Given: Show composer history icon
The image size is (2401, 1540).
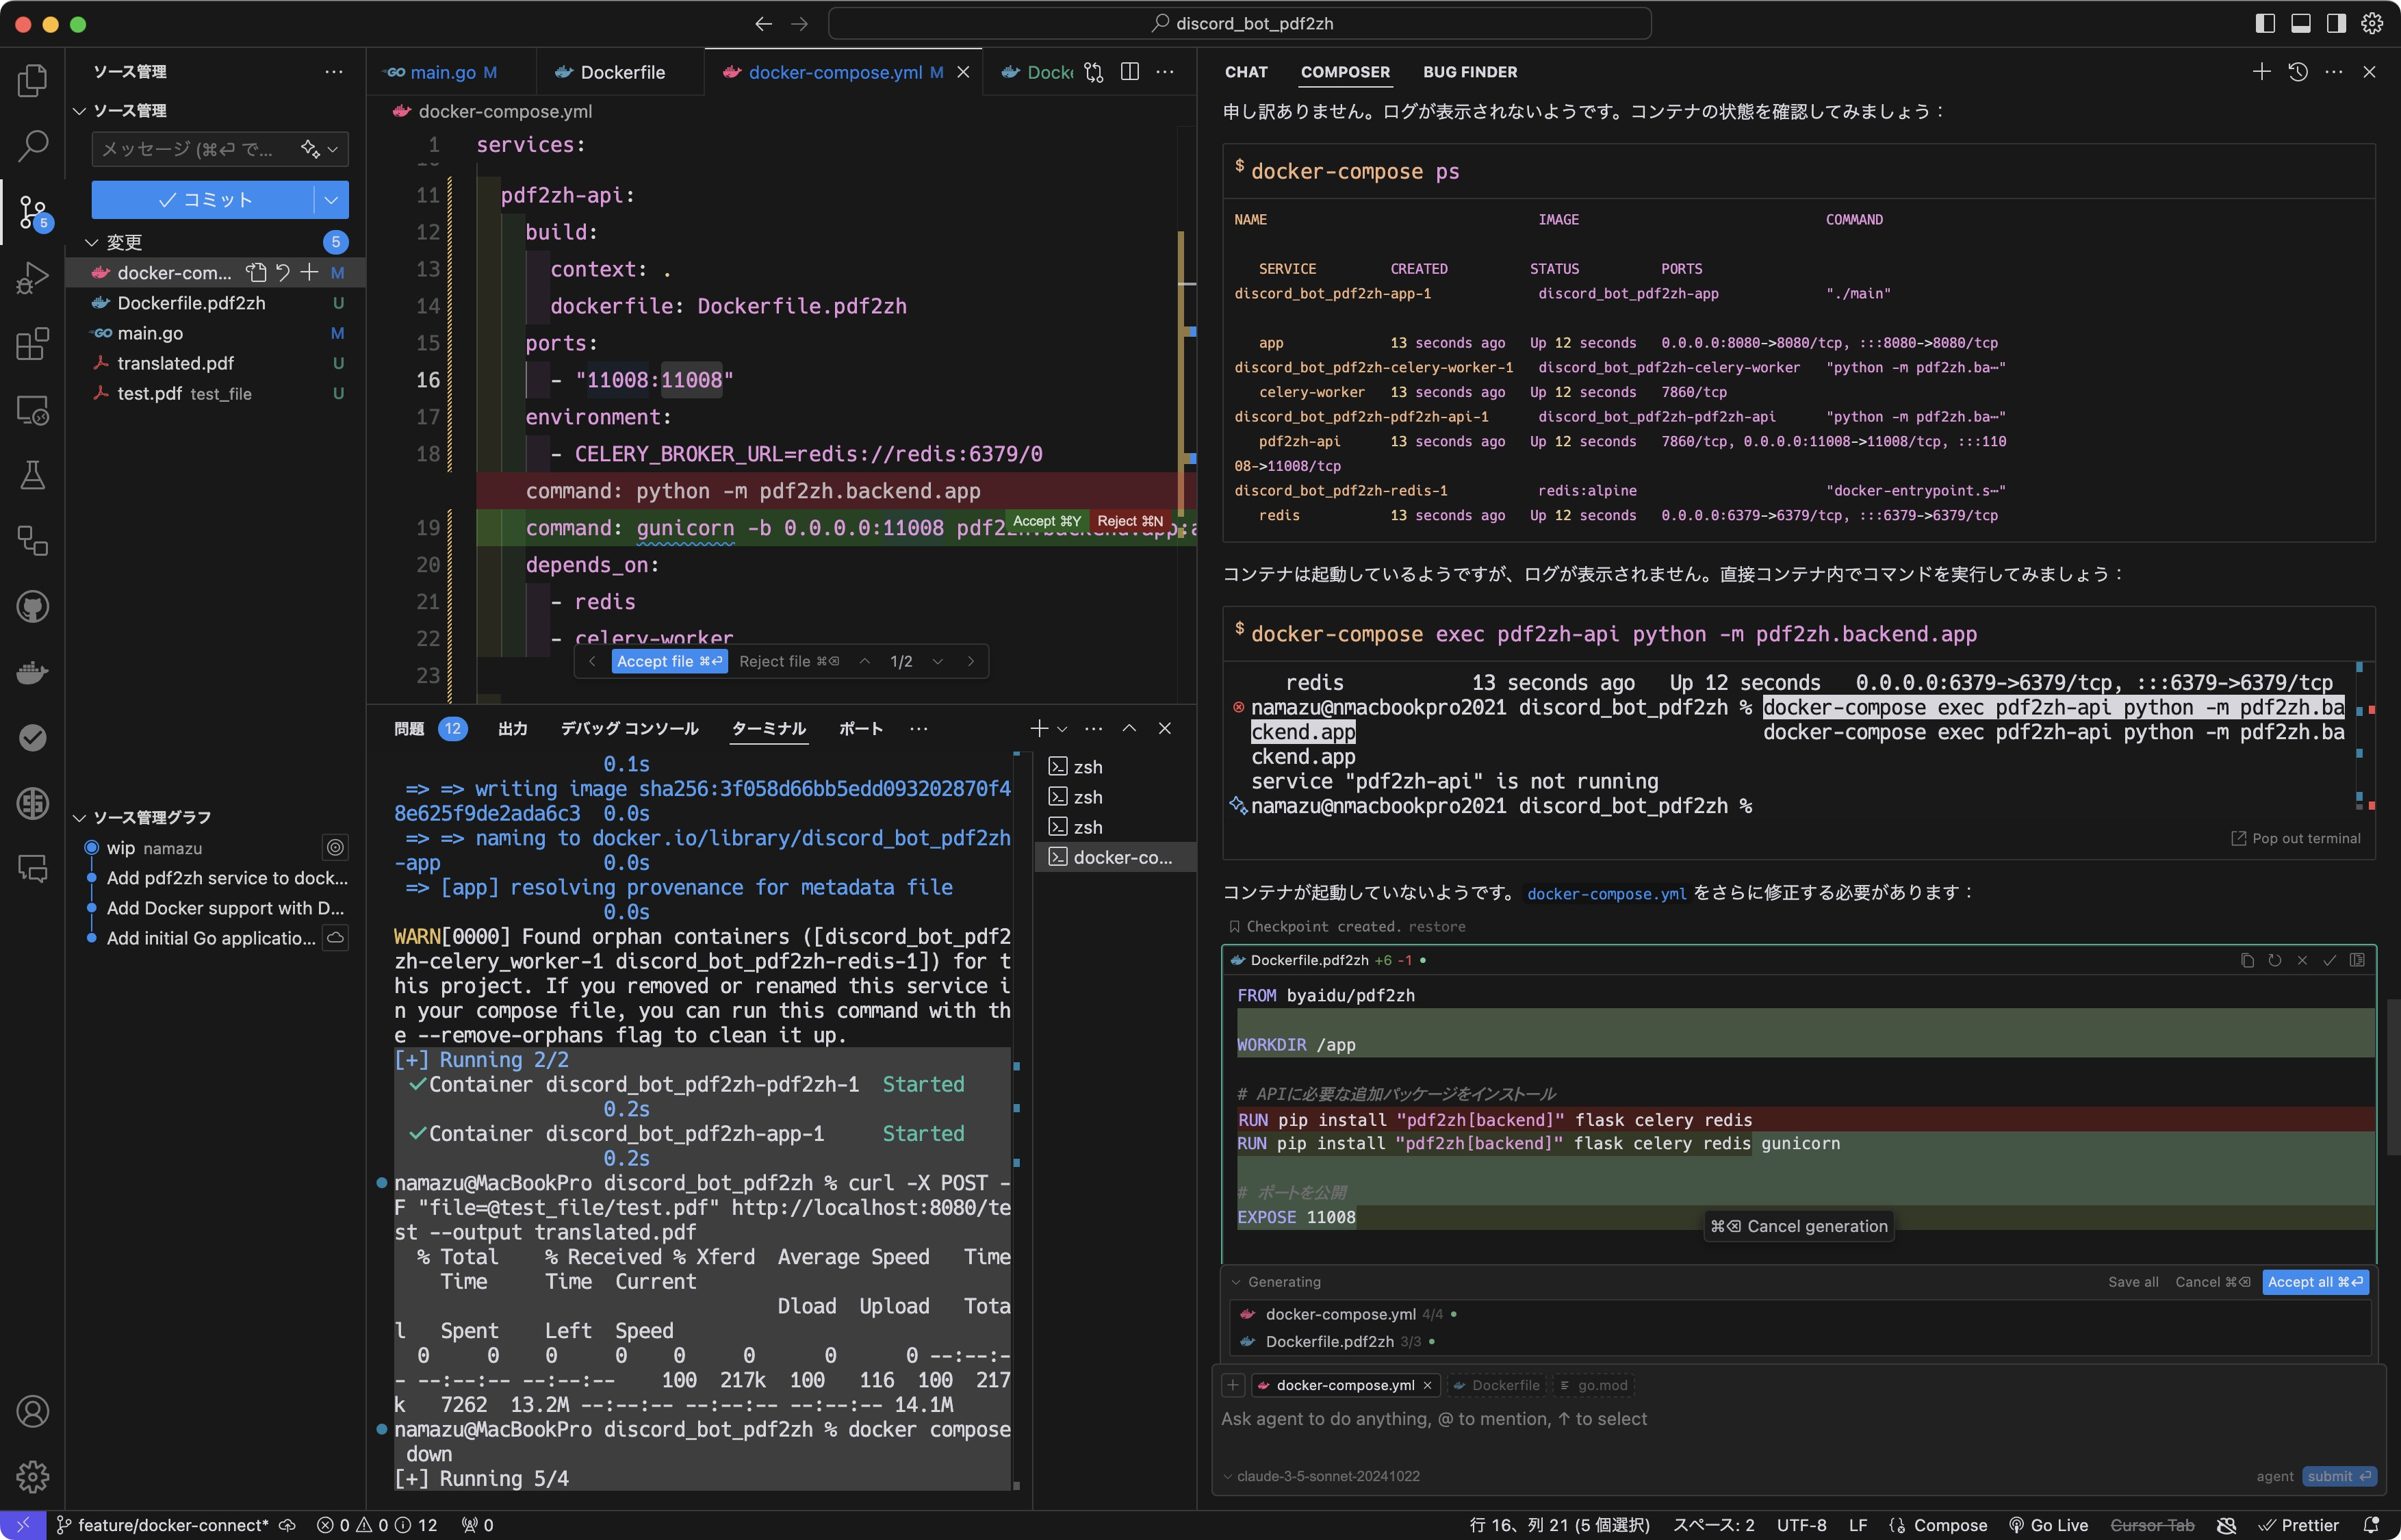Looking at the screenshot, I should [x=2297, y=72].
